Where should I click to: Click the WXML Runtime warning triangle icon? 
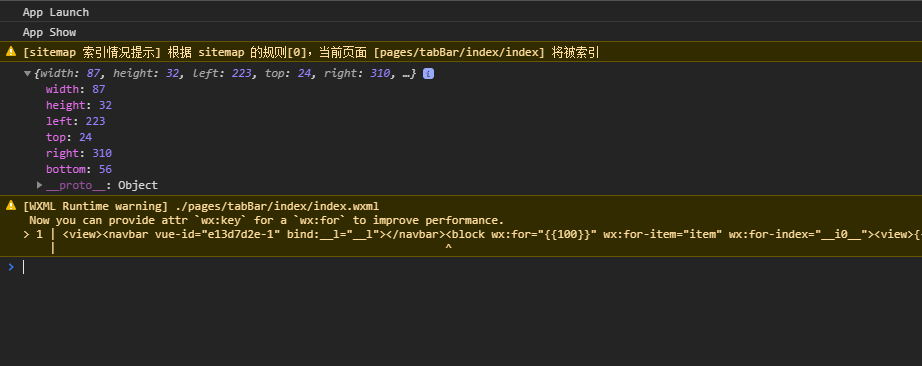11,205
